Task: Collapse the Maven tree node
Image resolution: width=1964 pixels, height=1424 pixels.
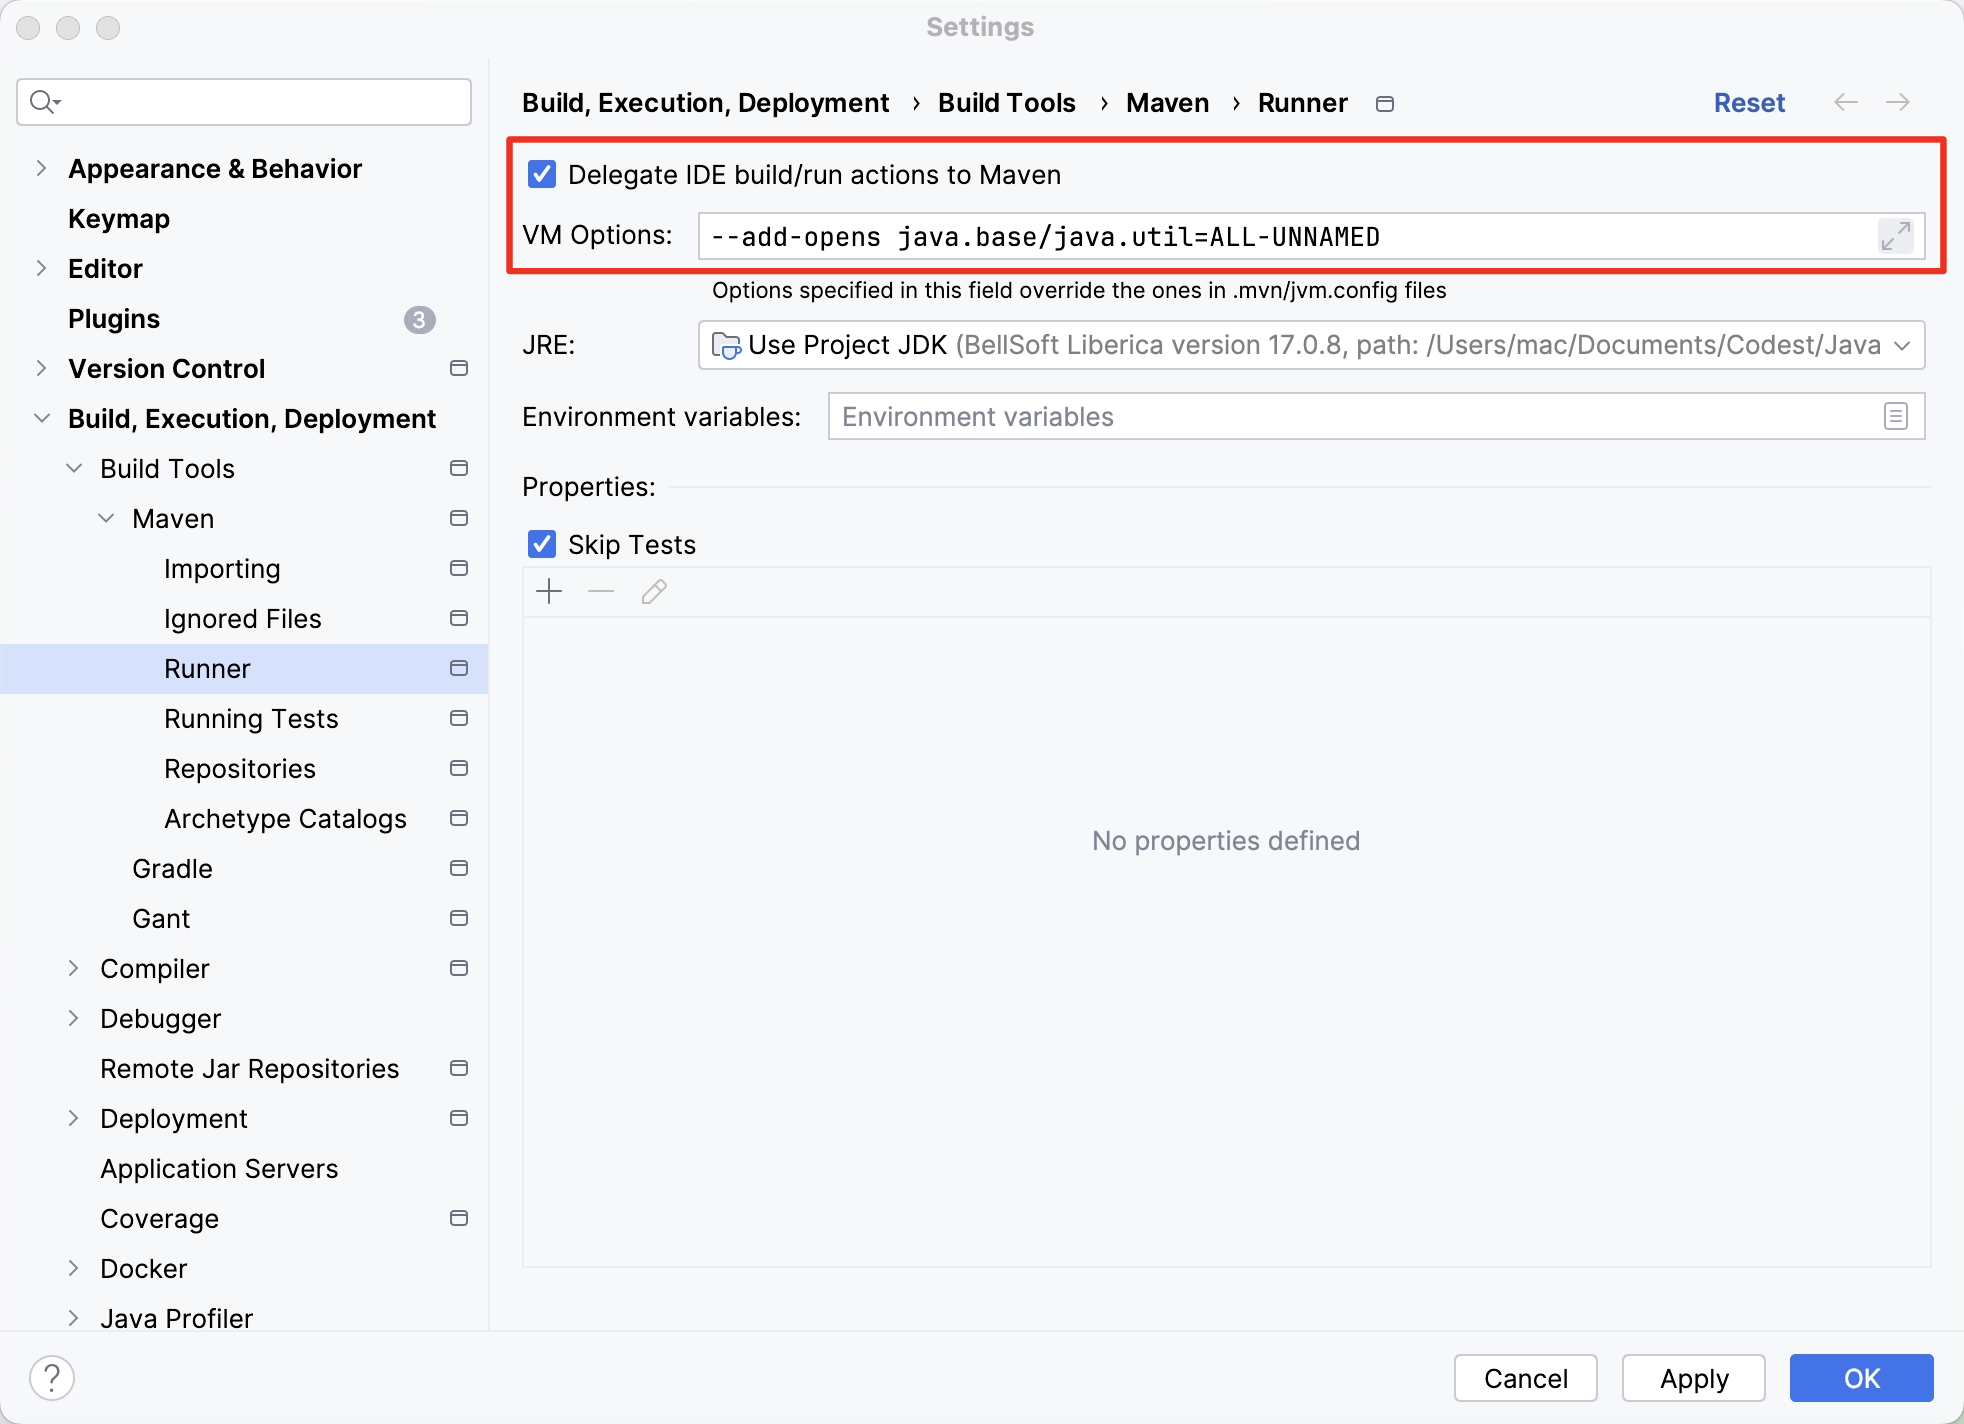Action: [106, 518]
